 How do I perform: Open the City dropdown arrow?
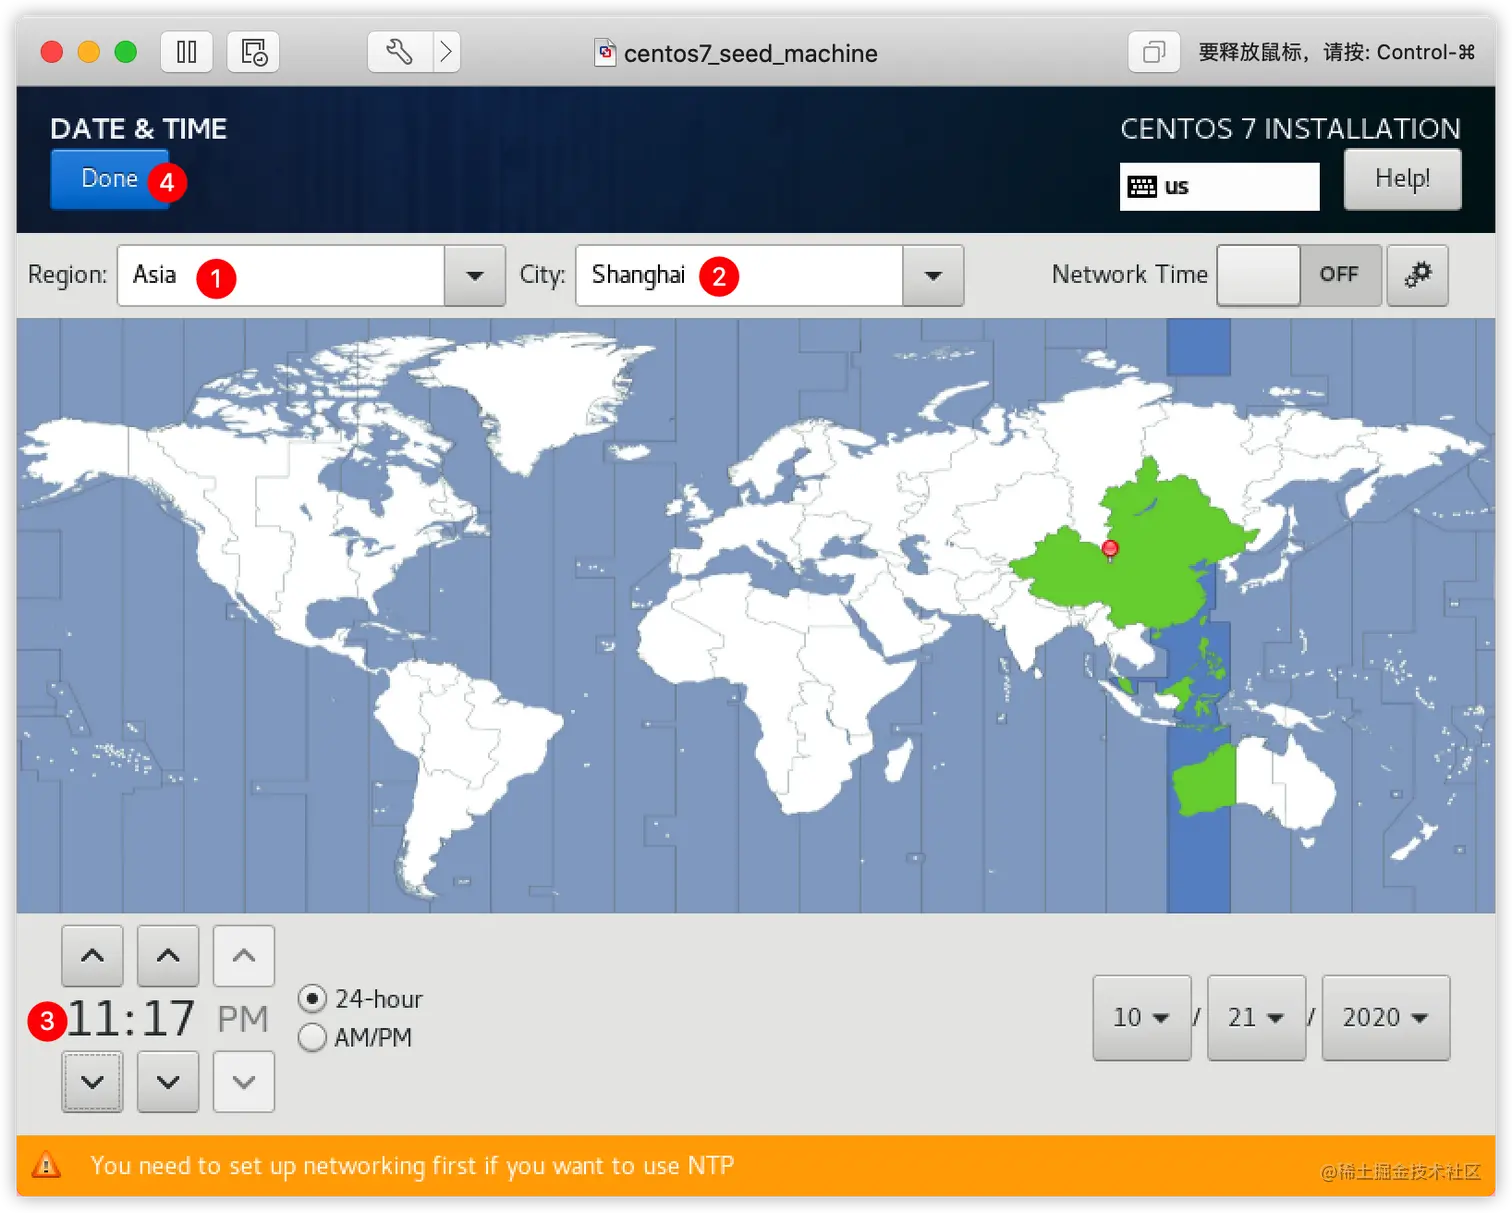[933, 276]
